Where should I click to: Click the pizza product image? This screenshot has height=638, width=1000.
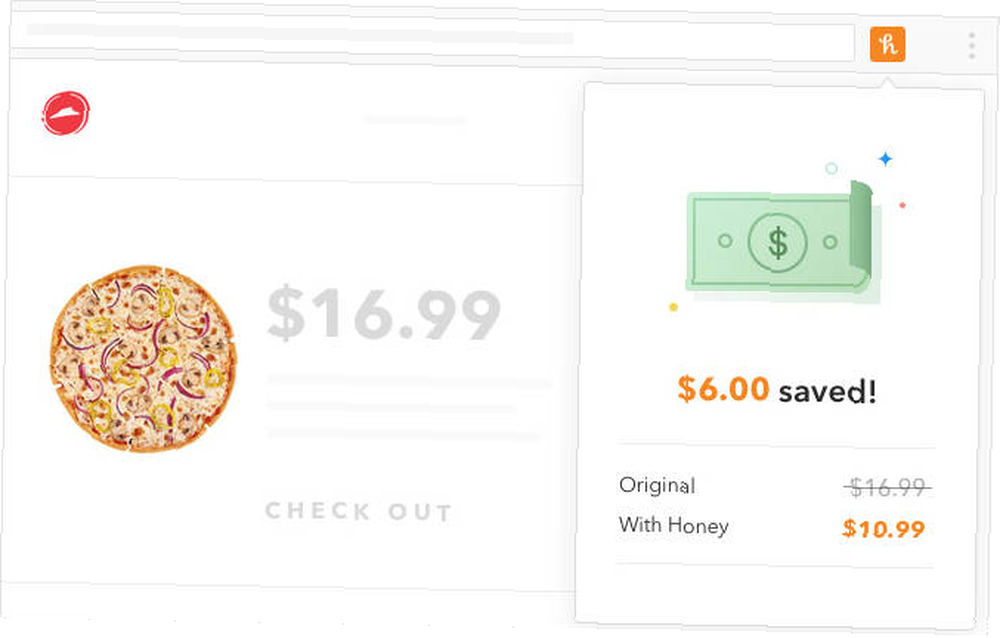click(143, 359)
